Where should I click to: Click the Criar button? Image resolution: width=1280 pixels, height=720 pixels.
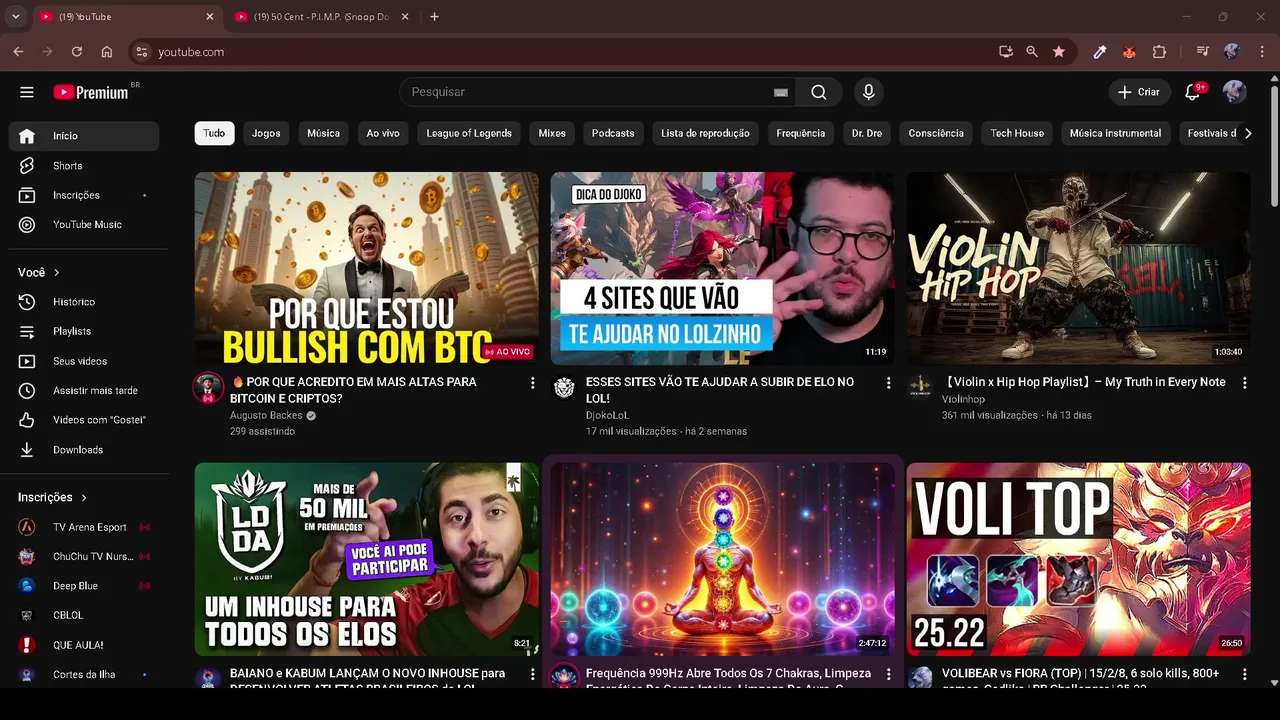click(x=1139, y=92)
